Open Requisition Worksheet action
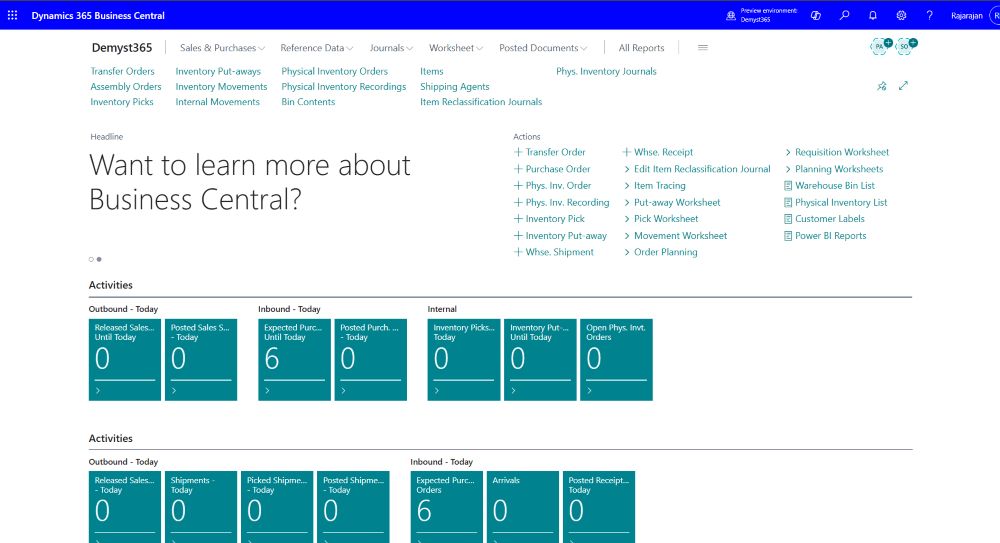The image size is (1000, 543). coord(841,152)
